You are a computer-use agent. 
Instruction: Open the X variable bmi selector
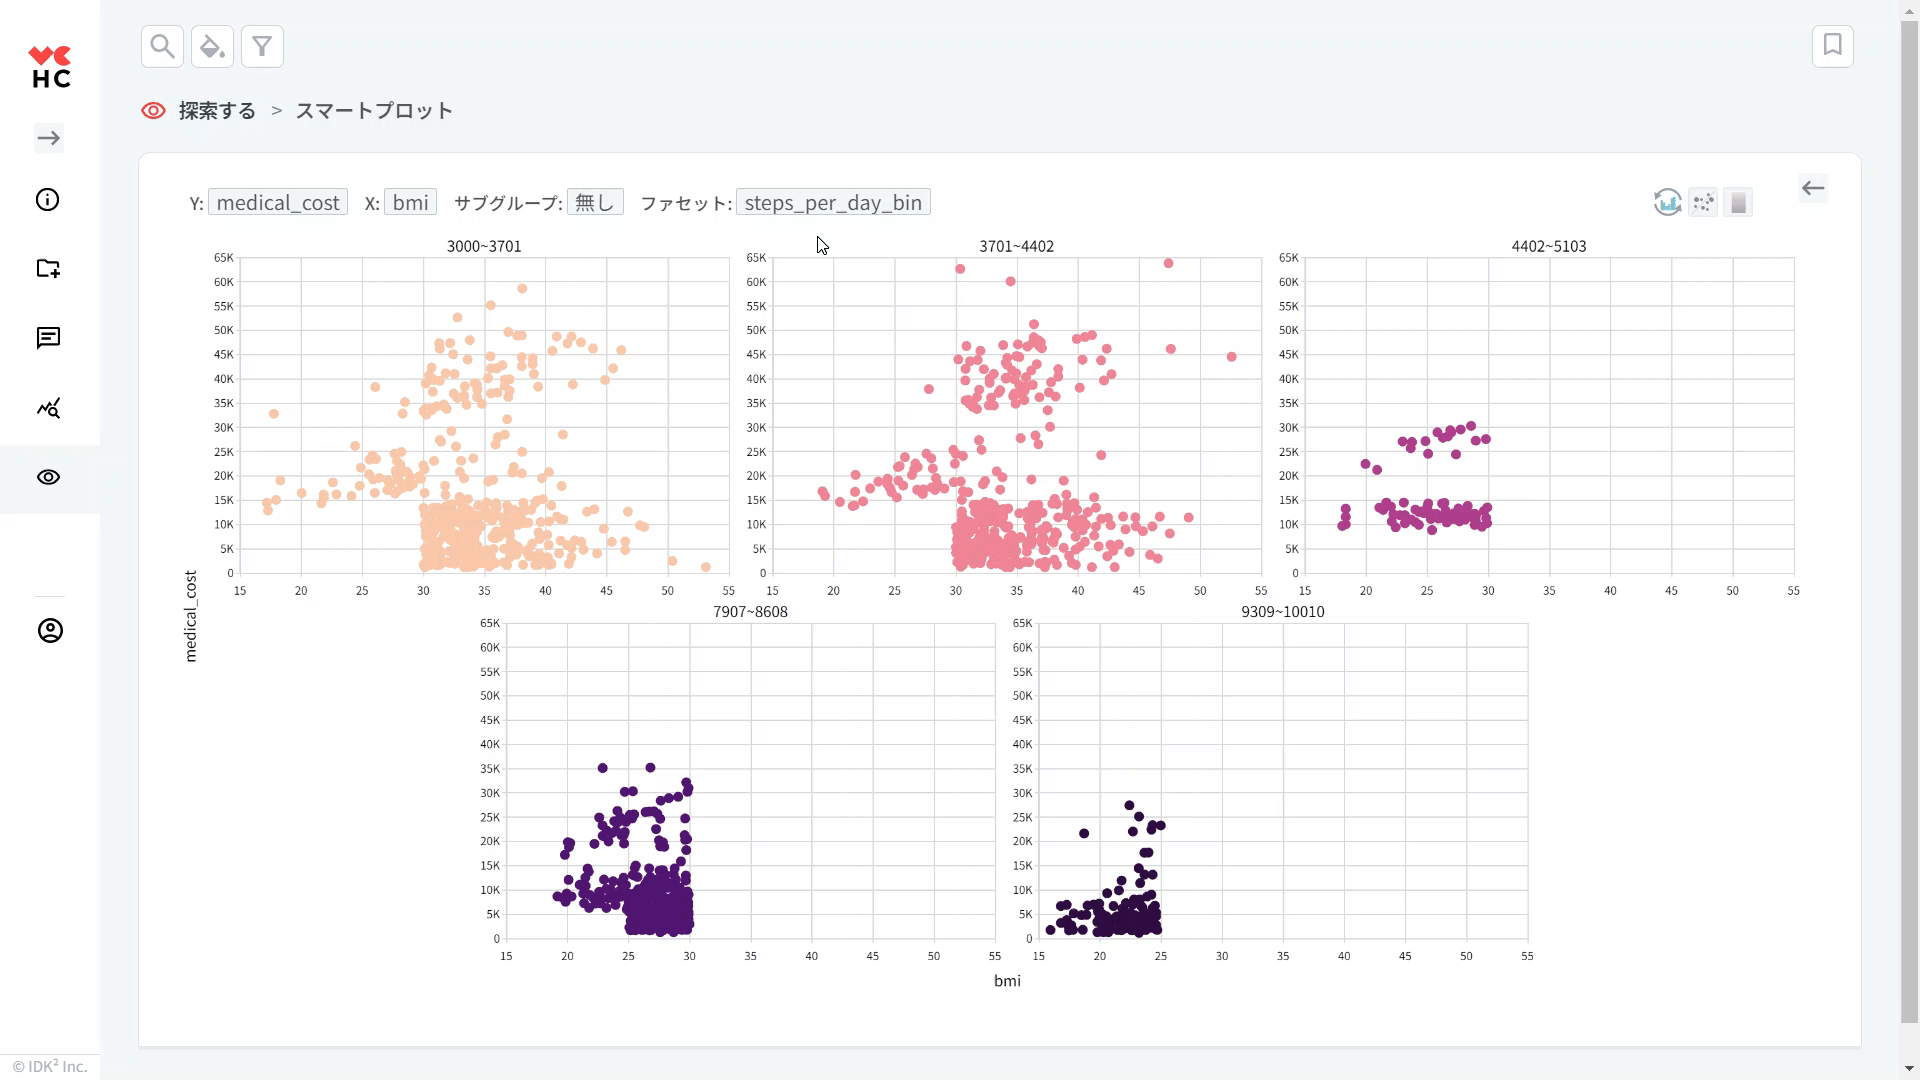[x=410, y=202]
